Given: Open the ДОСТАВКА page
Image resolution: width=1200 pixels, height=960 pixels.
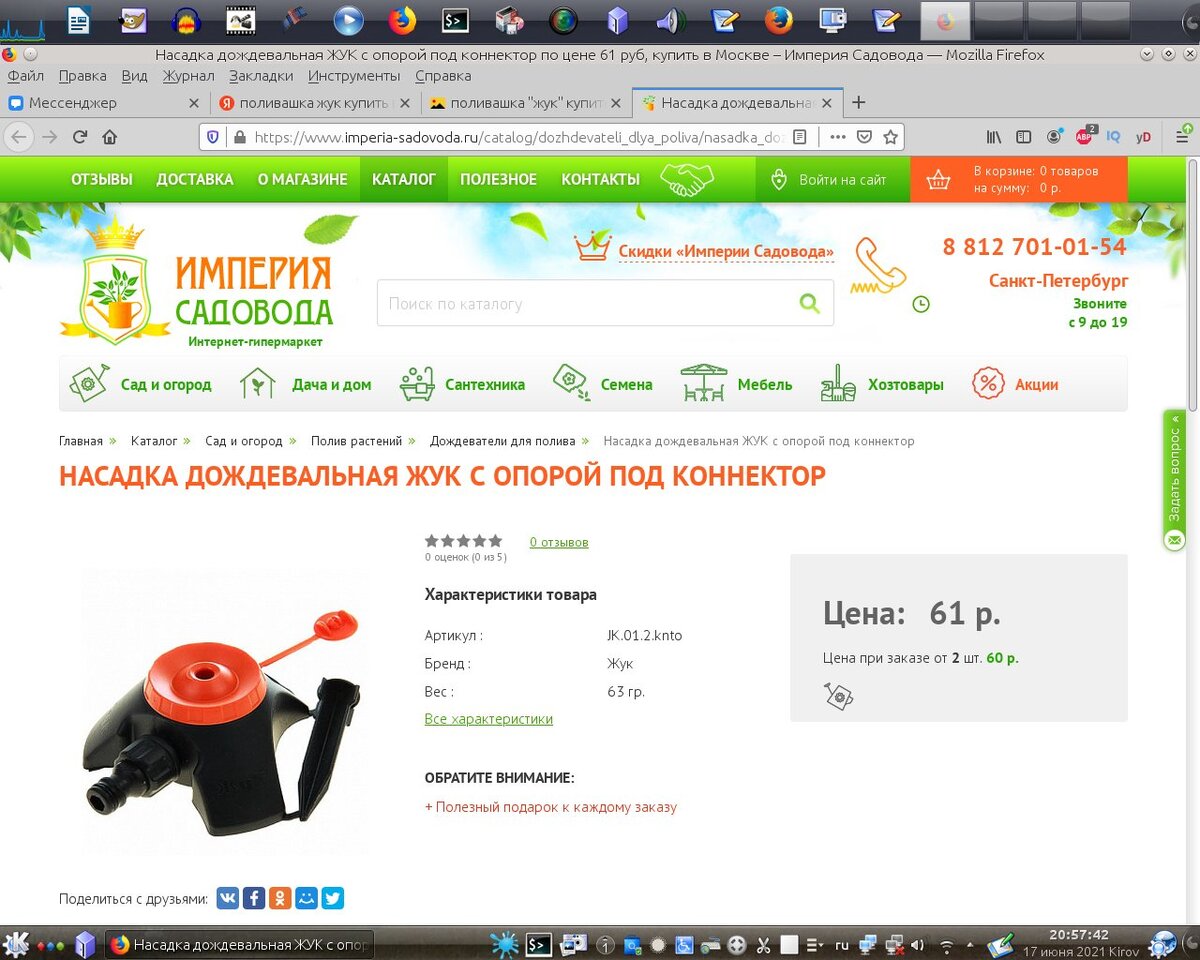Looking at the screenshot, I should 195,180.
